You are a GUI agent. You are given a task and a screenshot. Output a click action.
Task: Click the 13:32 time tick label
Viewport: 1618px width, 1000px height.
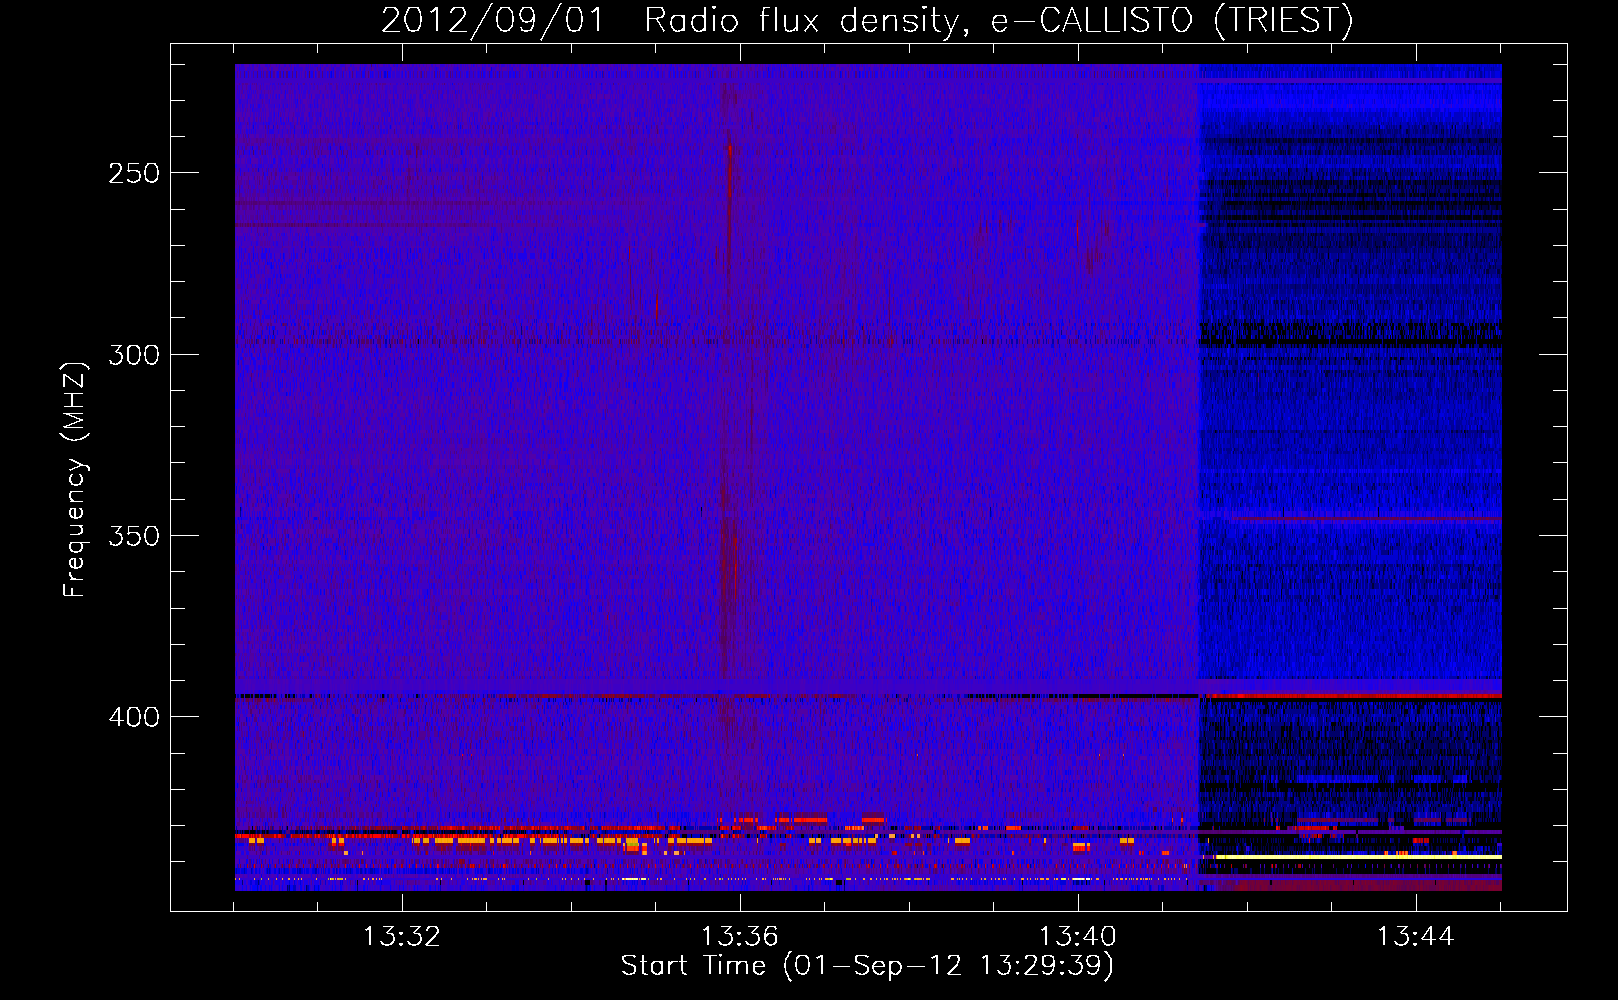[x=402, y=937]
